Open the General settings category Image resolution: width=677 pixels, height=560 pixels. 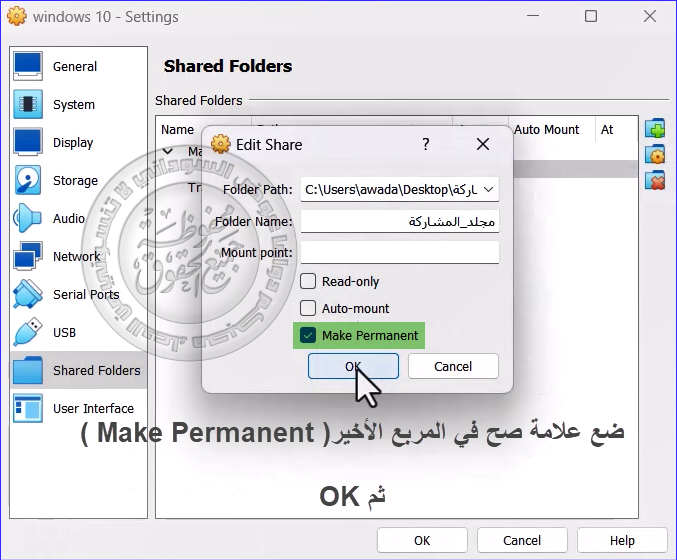(x=74, y=67)
